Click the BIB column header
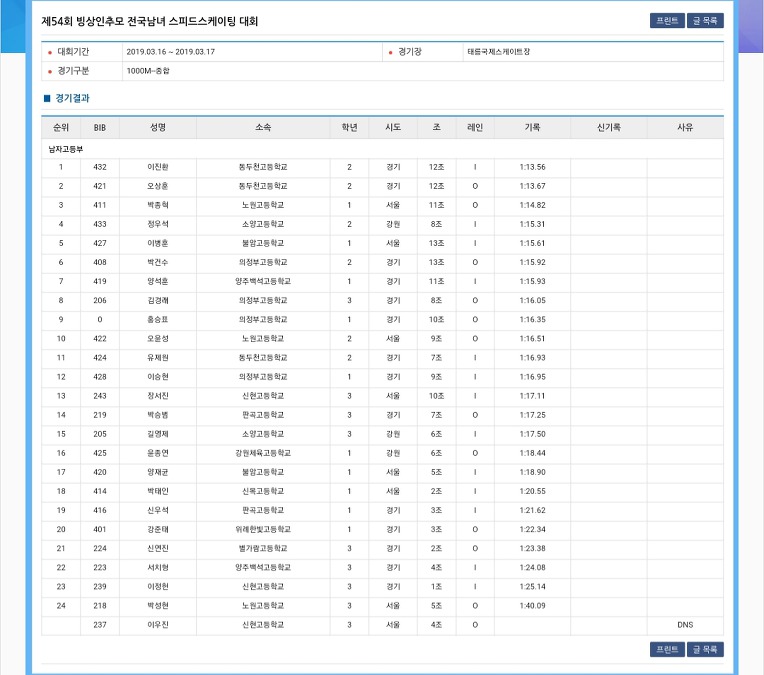The height and width of the screenshot is (675, 764). [x=100, y=128]
